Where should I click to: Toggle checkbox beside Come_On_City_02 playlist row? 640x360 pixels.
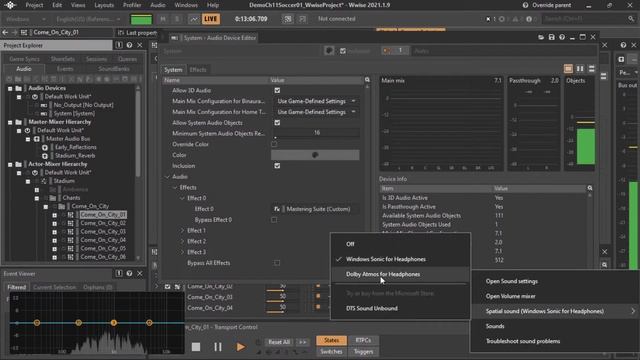coord(167,287)
